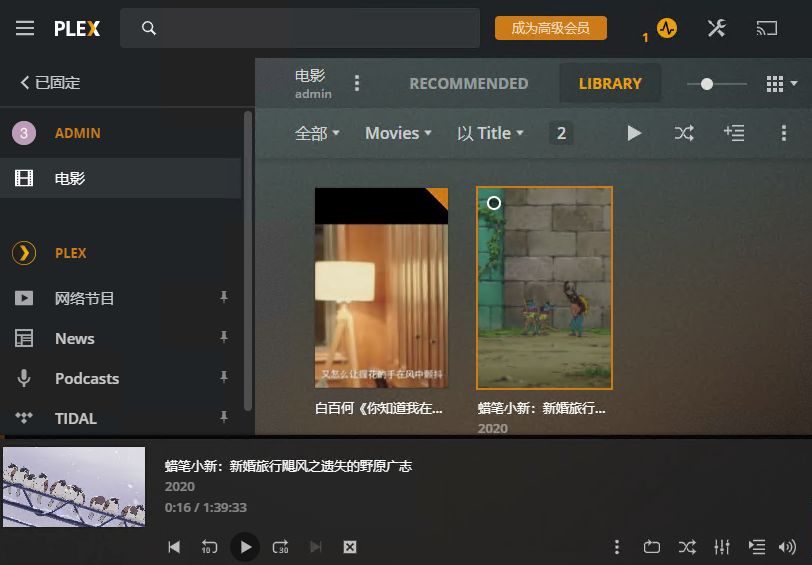Open the activity pulse icon
The width and height of the screenshot is (812, 565).
coord(666,28)
